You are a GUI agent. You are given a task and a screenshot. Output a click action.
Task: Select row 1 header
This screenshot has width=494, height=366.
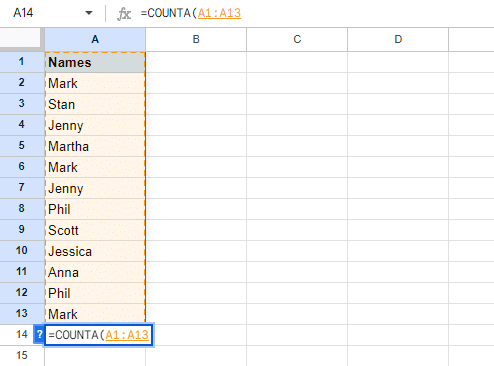click(22, 62)
